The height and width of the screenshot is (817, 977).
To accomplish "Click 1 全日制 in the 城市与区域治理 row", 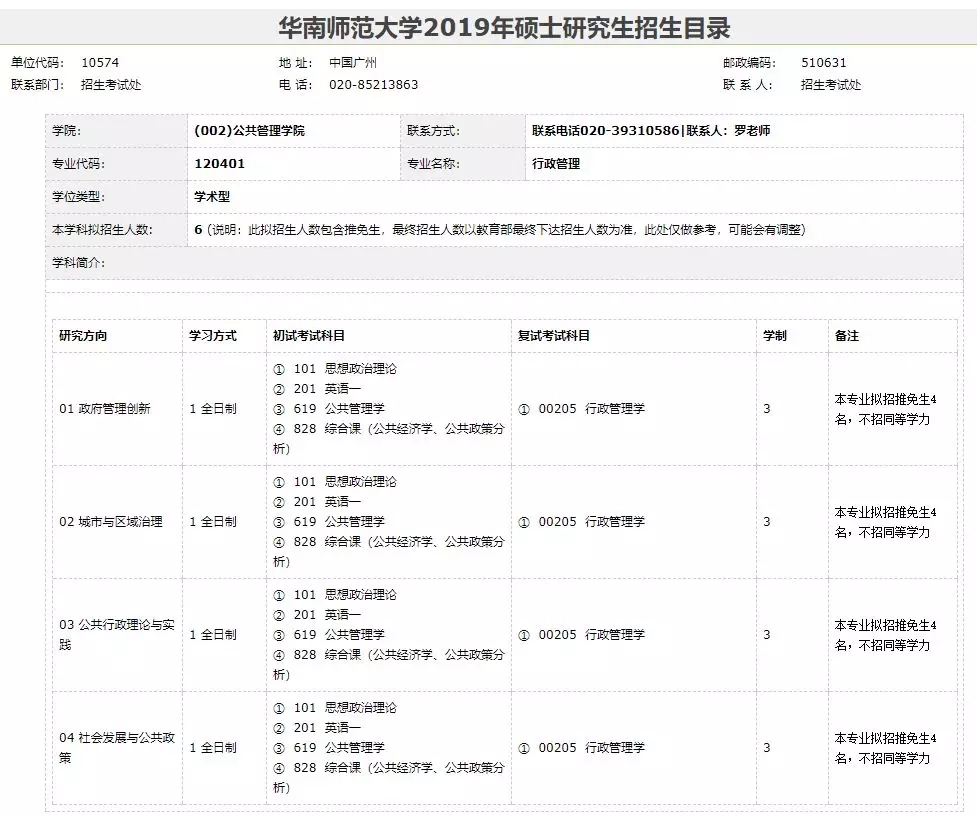I will click(213, 522).
